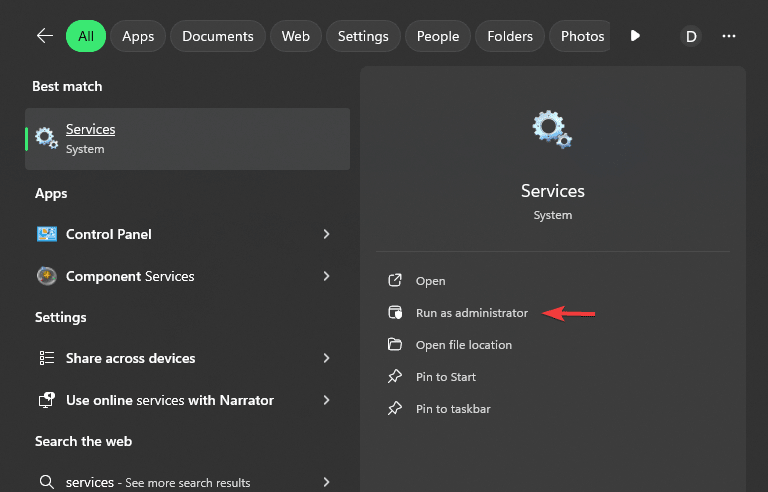Image resolution: width=768 pixels, height=492 pixels.
Task: Switch to the People filter tab
Action: [438, 36]
